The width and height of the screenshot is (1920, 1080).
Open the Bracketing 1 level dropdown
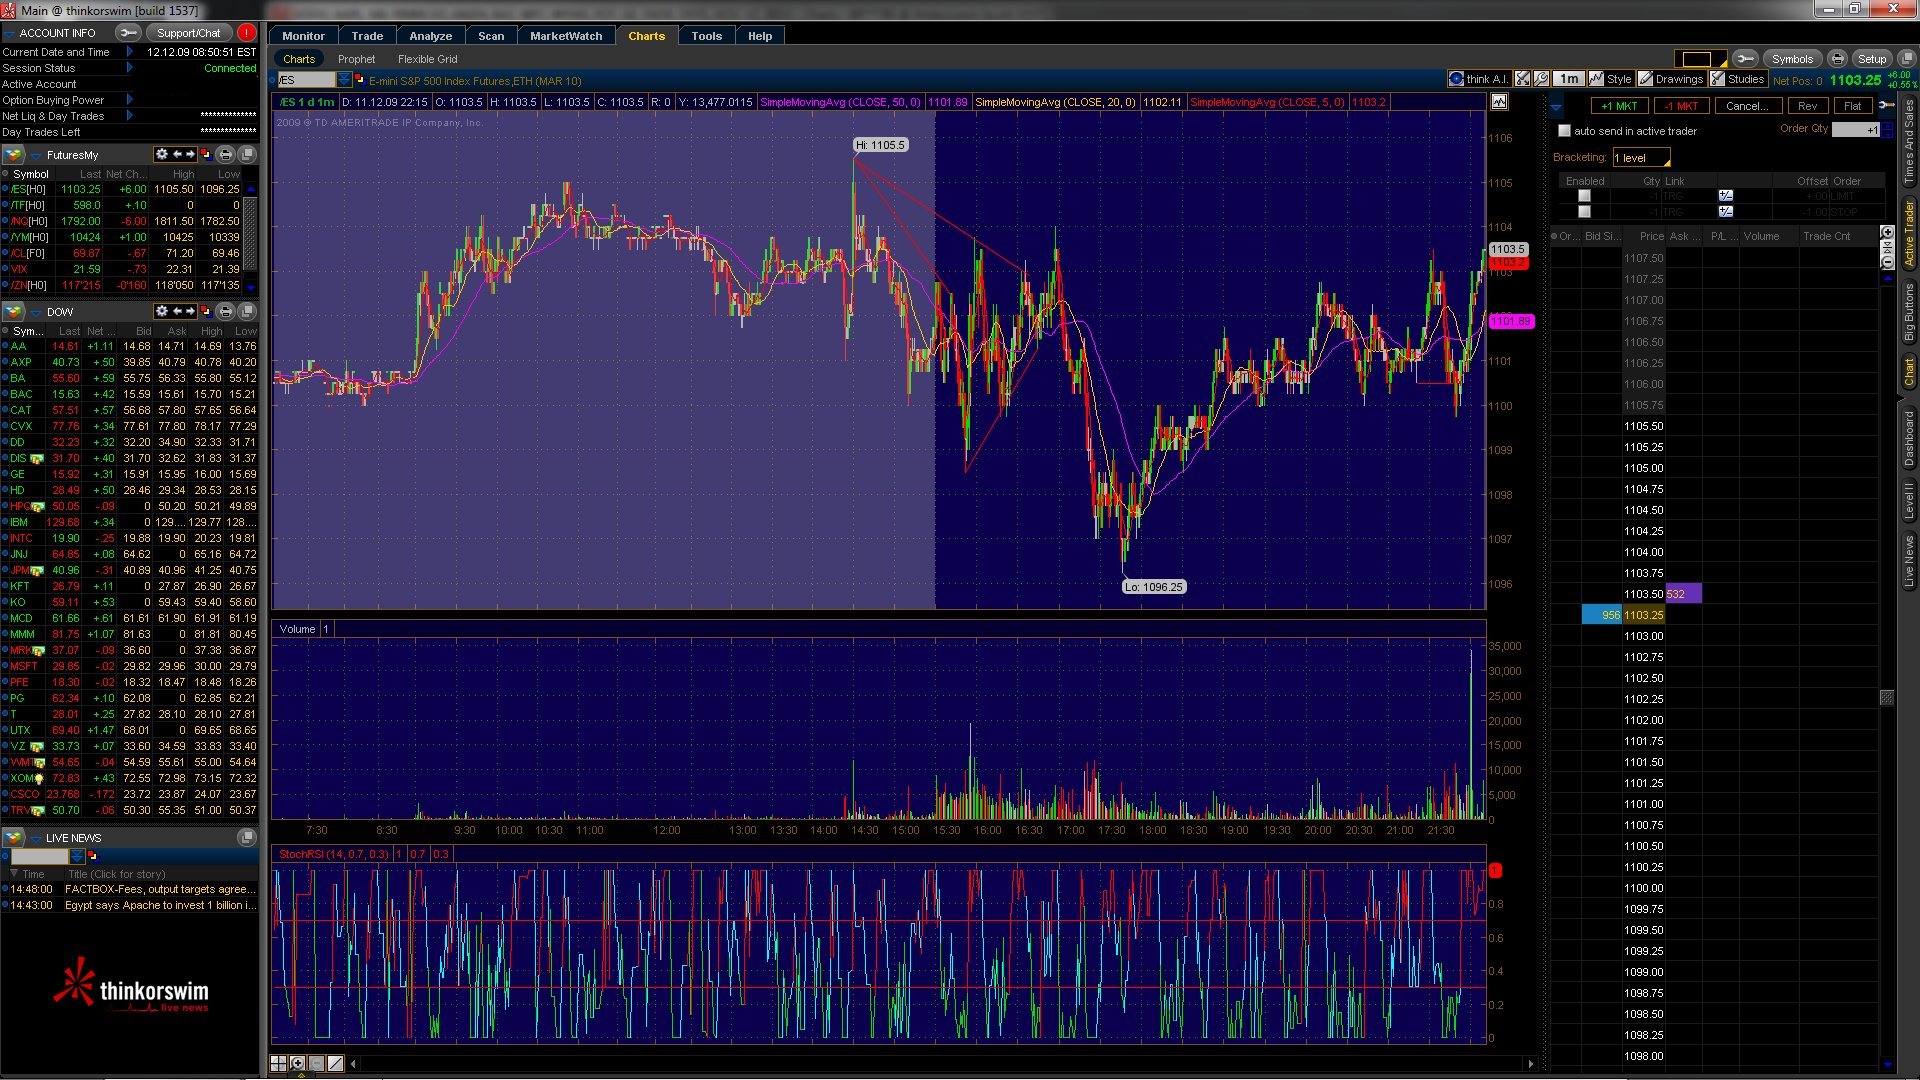point(1640,158)
